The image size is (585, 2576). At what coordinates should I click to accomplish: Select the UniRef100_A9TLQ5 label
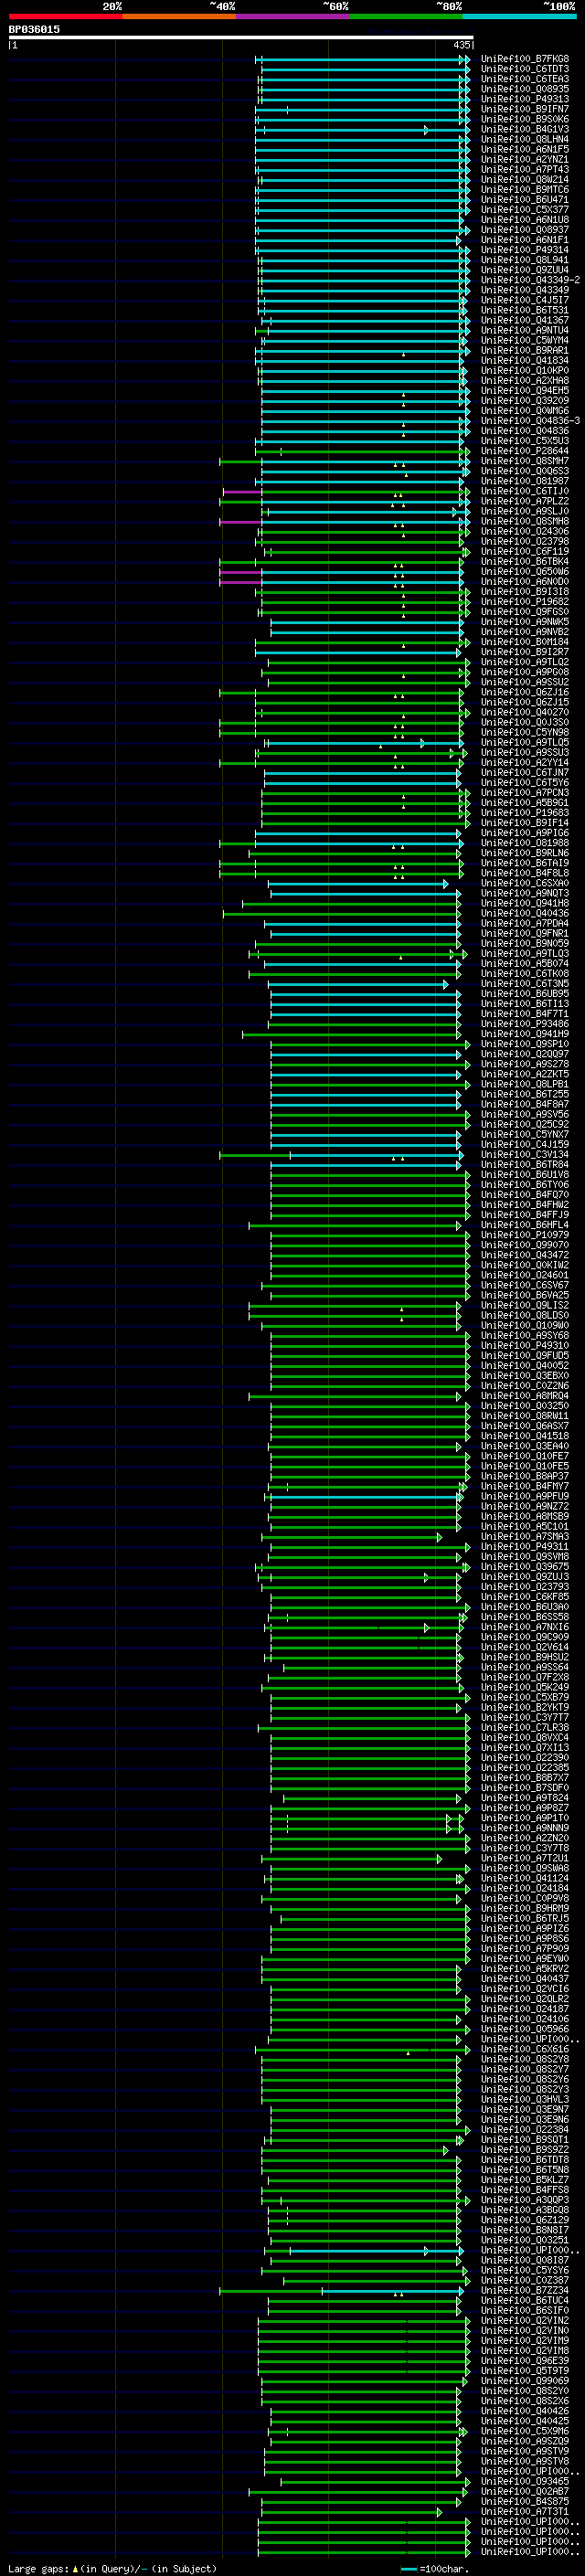pyautogui.click(x=525, y=743)
